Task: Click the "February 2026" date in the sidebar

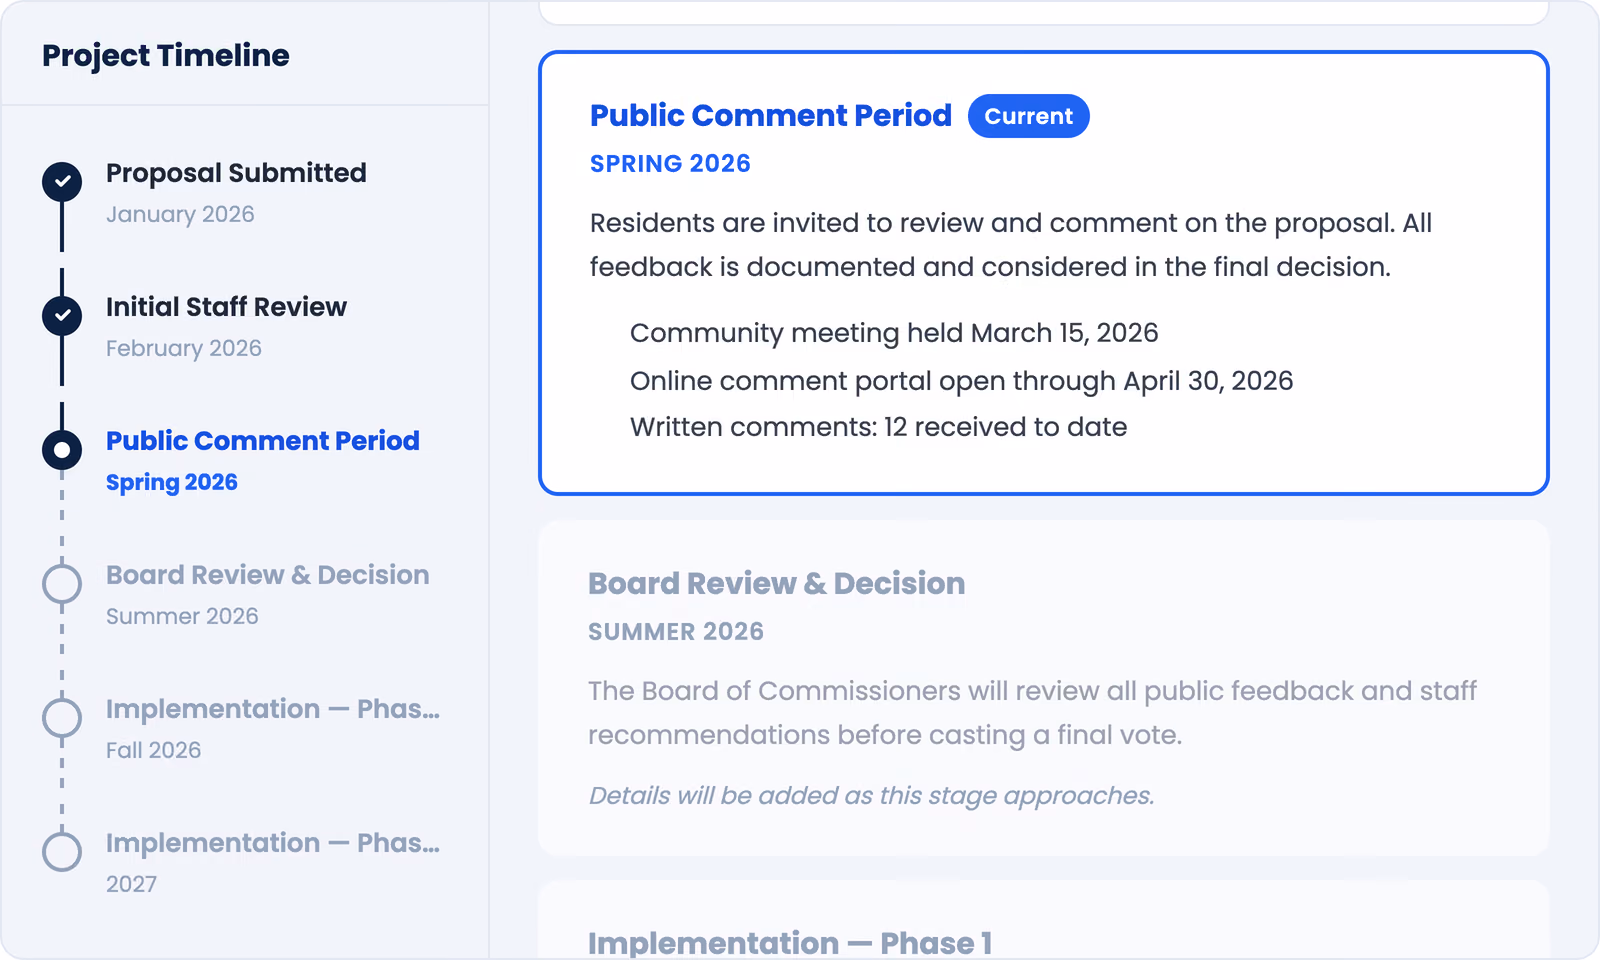Action: 184,348
